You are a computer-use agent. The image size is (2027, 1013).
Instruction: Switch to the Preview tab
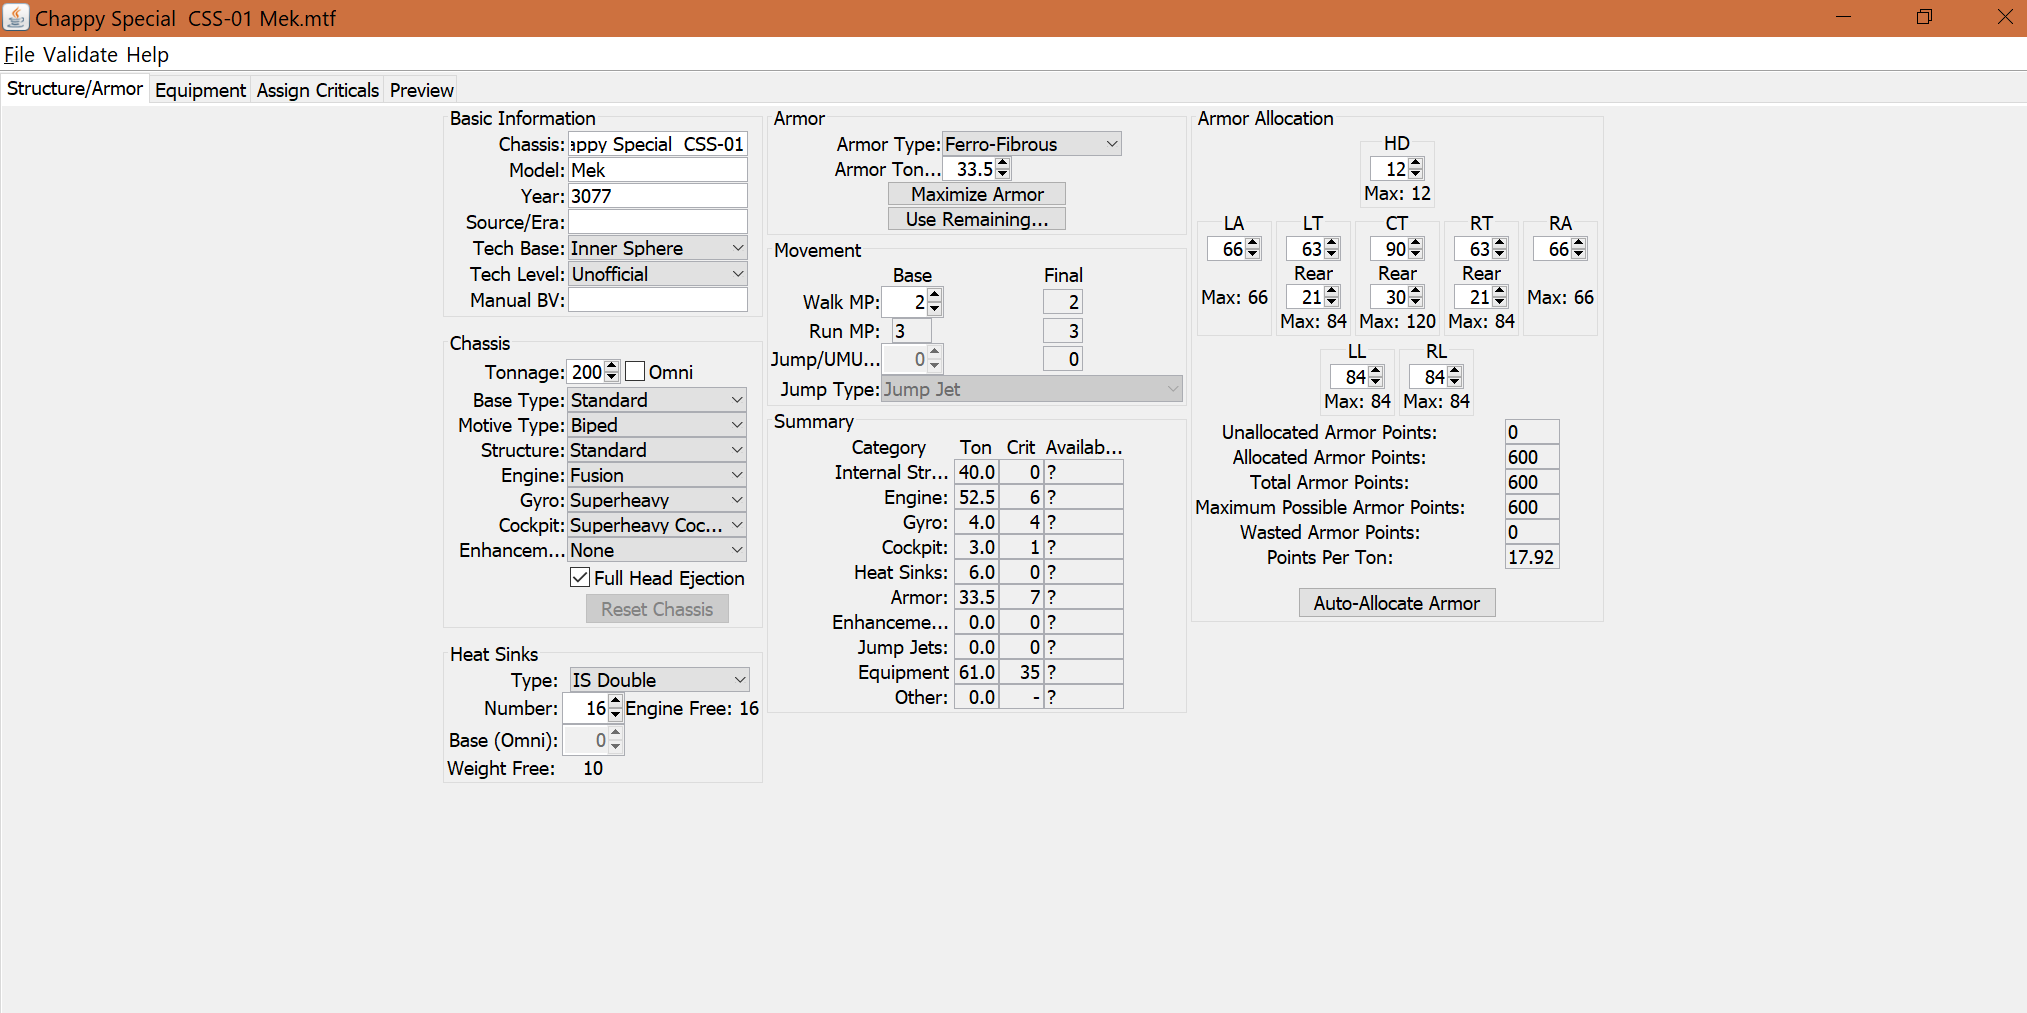point(420,90)
